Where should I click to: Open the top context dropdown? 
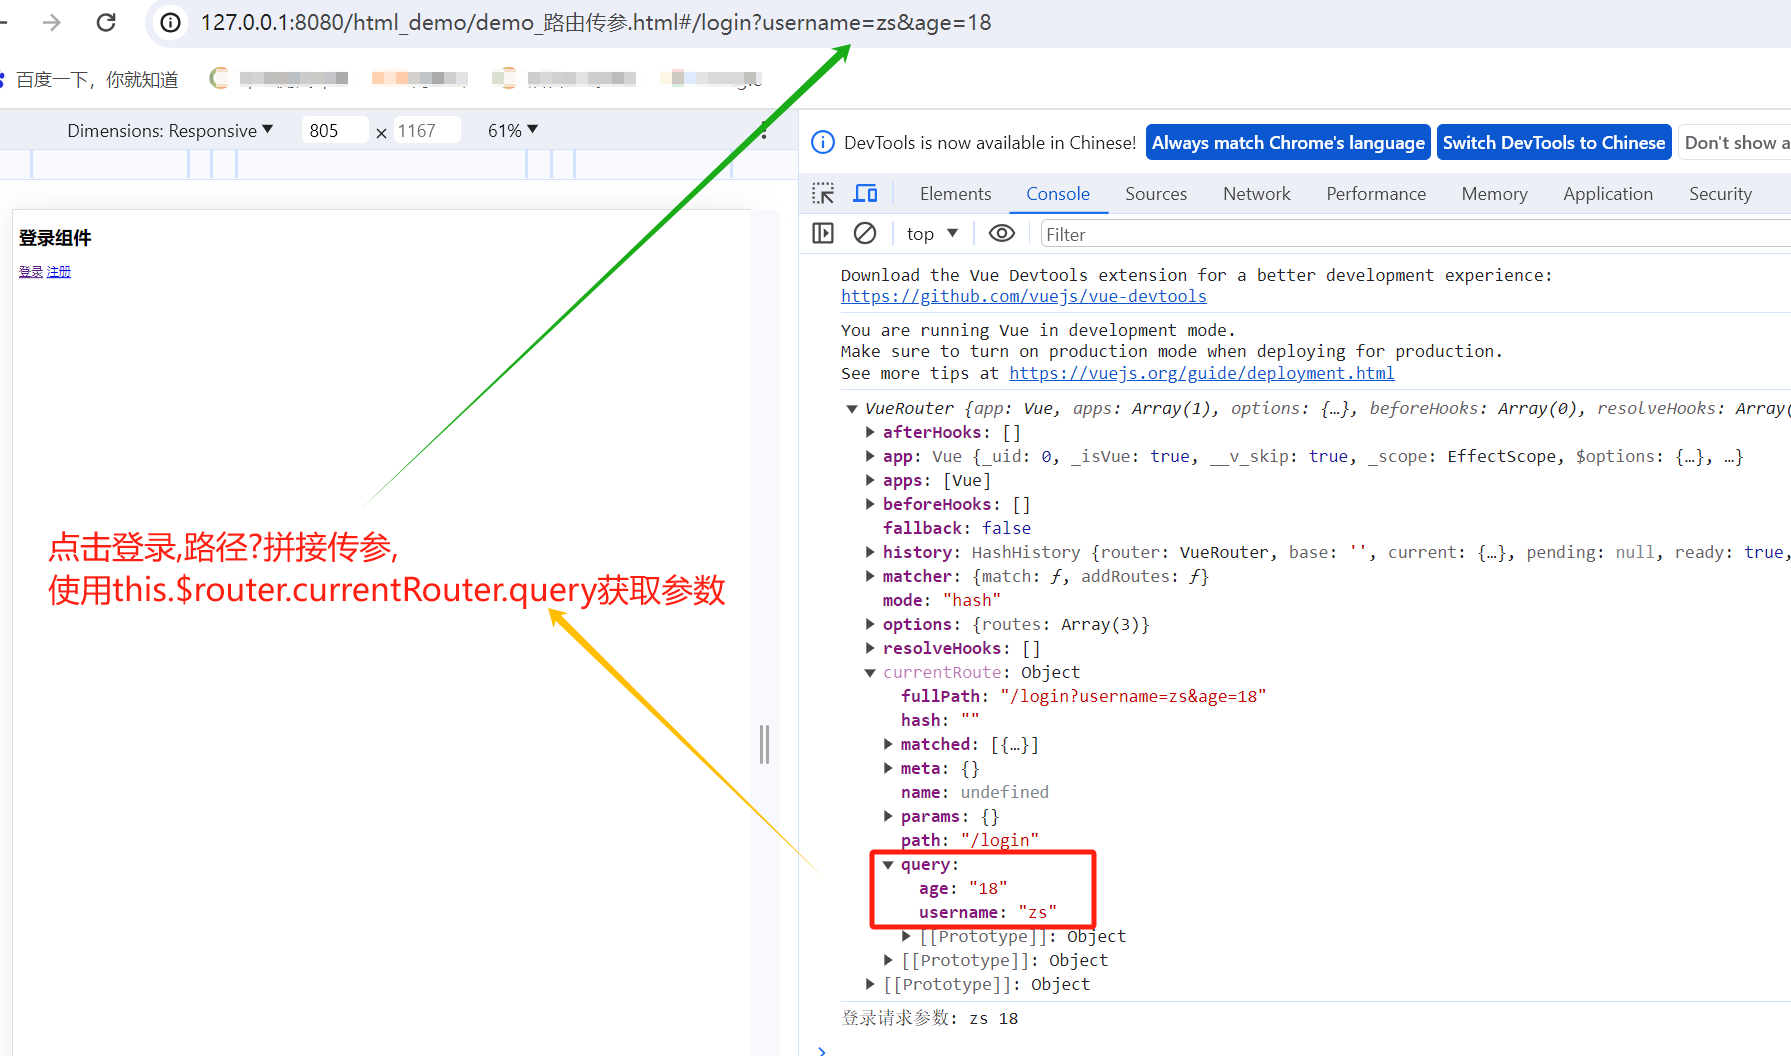[932, 233]
